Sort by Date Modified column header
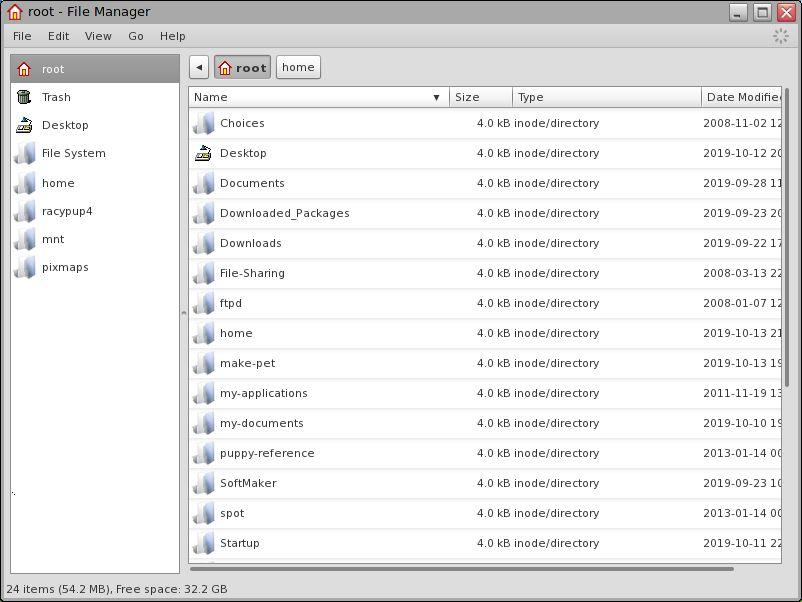The height and width of the screenshot is (602, 802). (x=741, y=97)
